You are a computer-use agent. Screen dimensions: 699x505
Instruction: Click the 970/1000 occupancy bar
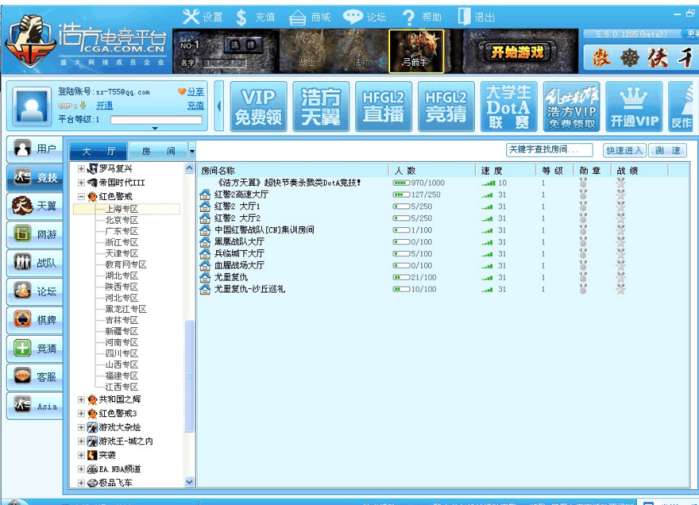click(401, 183)
